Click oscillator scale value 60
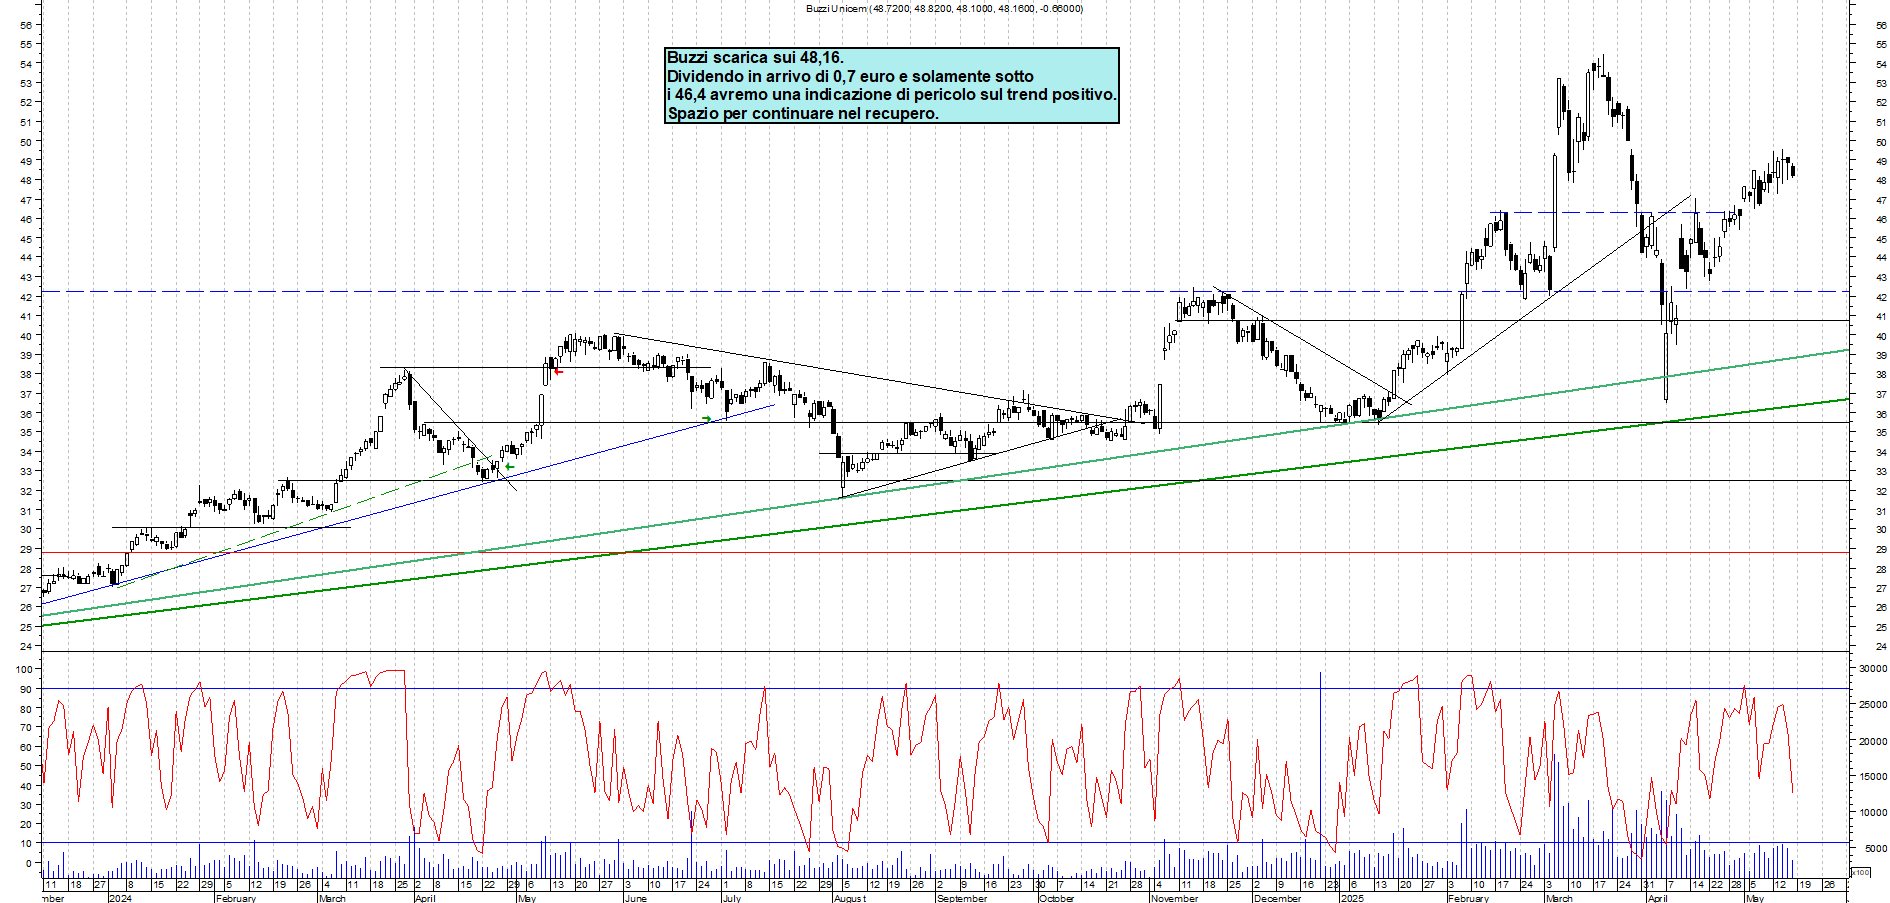Viewport: 1890px width, 903px height. click(x=27, y=747)
